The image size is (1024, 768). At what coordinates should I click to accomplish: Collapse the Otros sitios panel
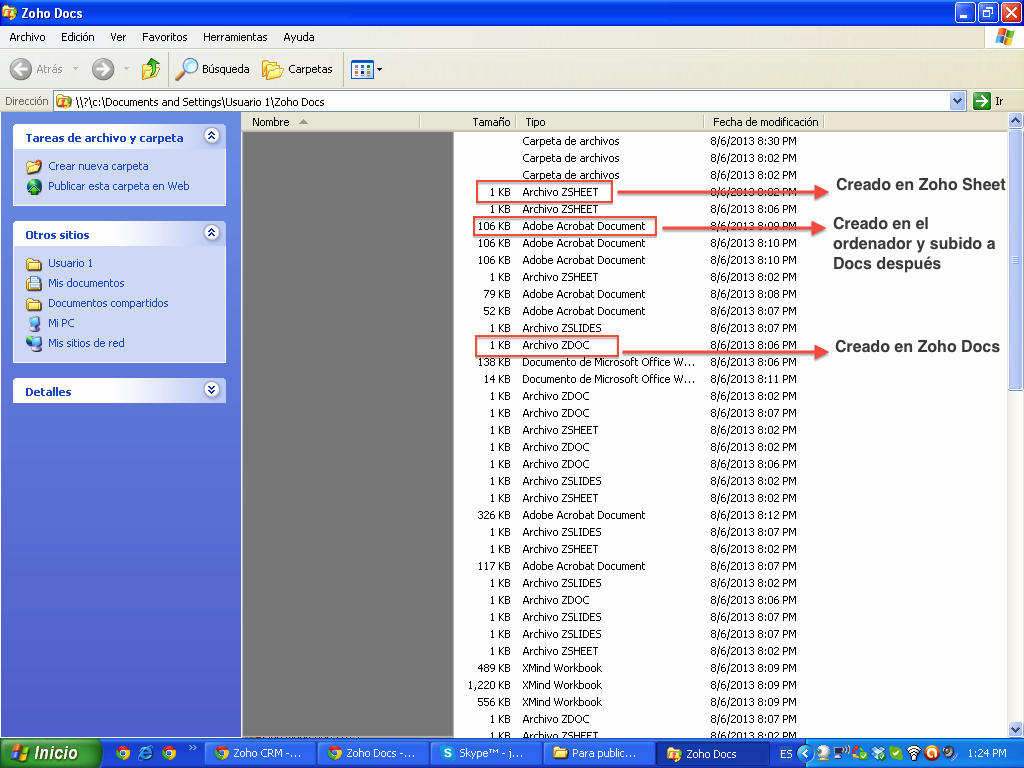point(211,233)
